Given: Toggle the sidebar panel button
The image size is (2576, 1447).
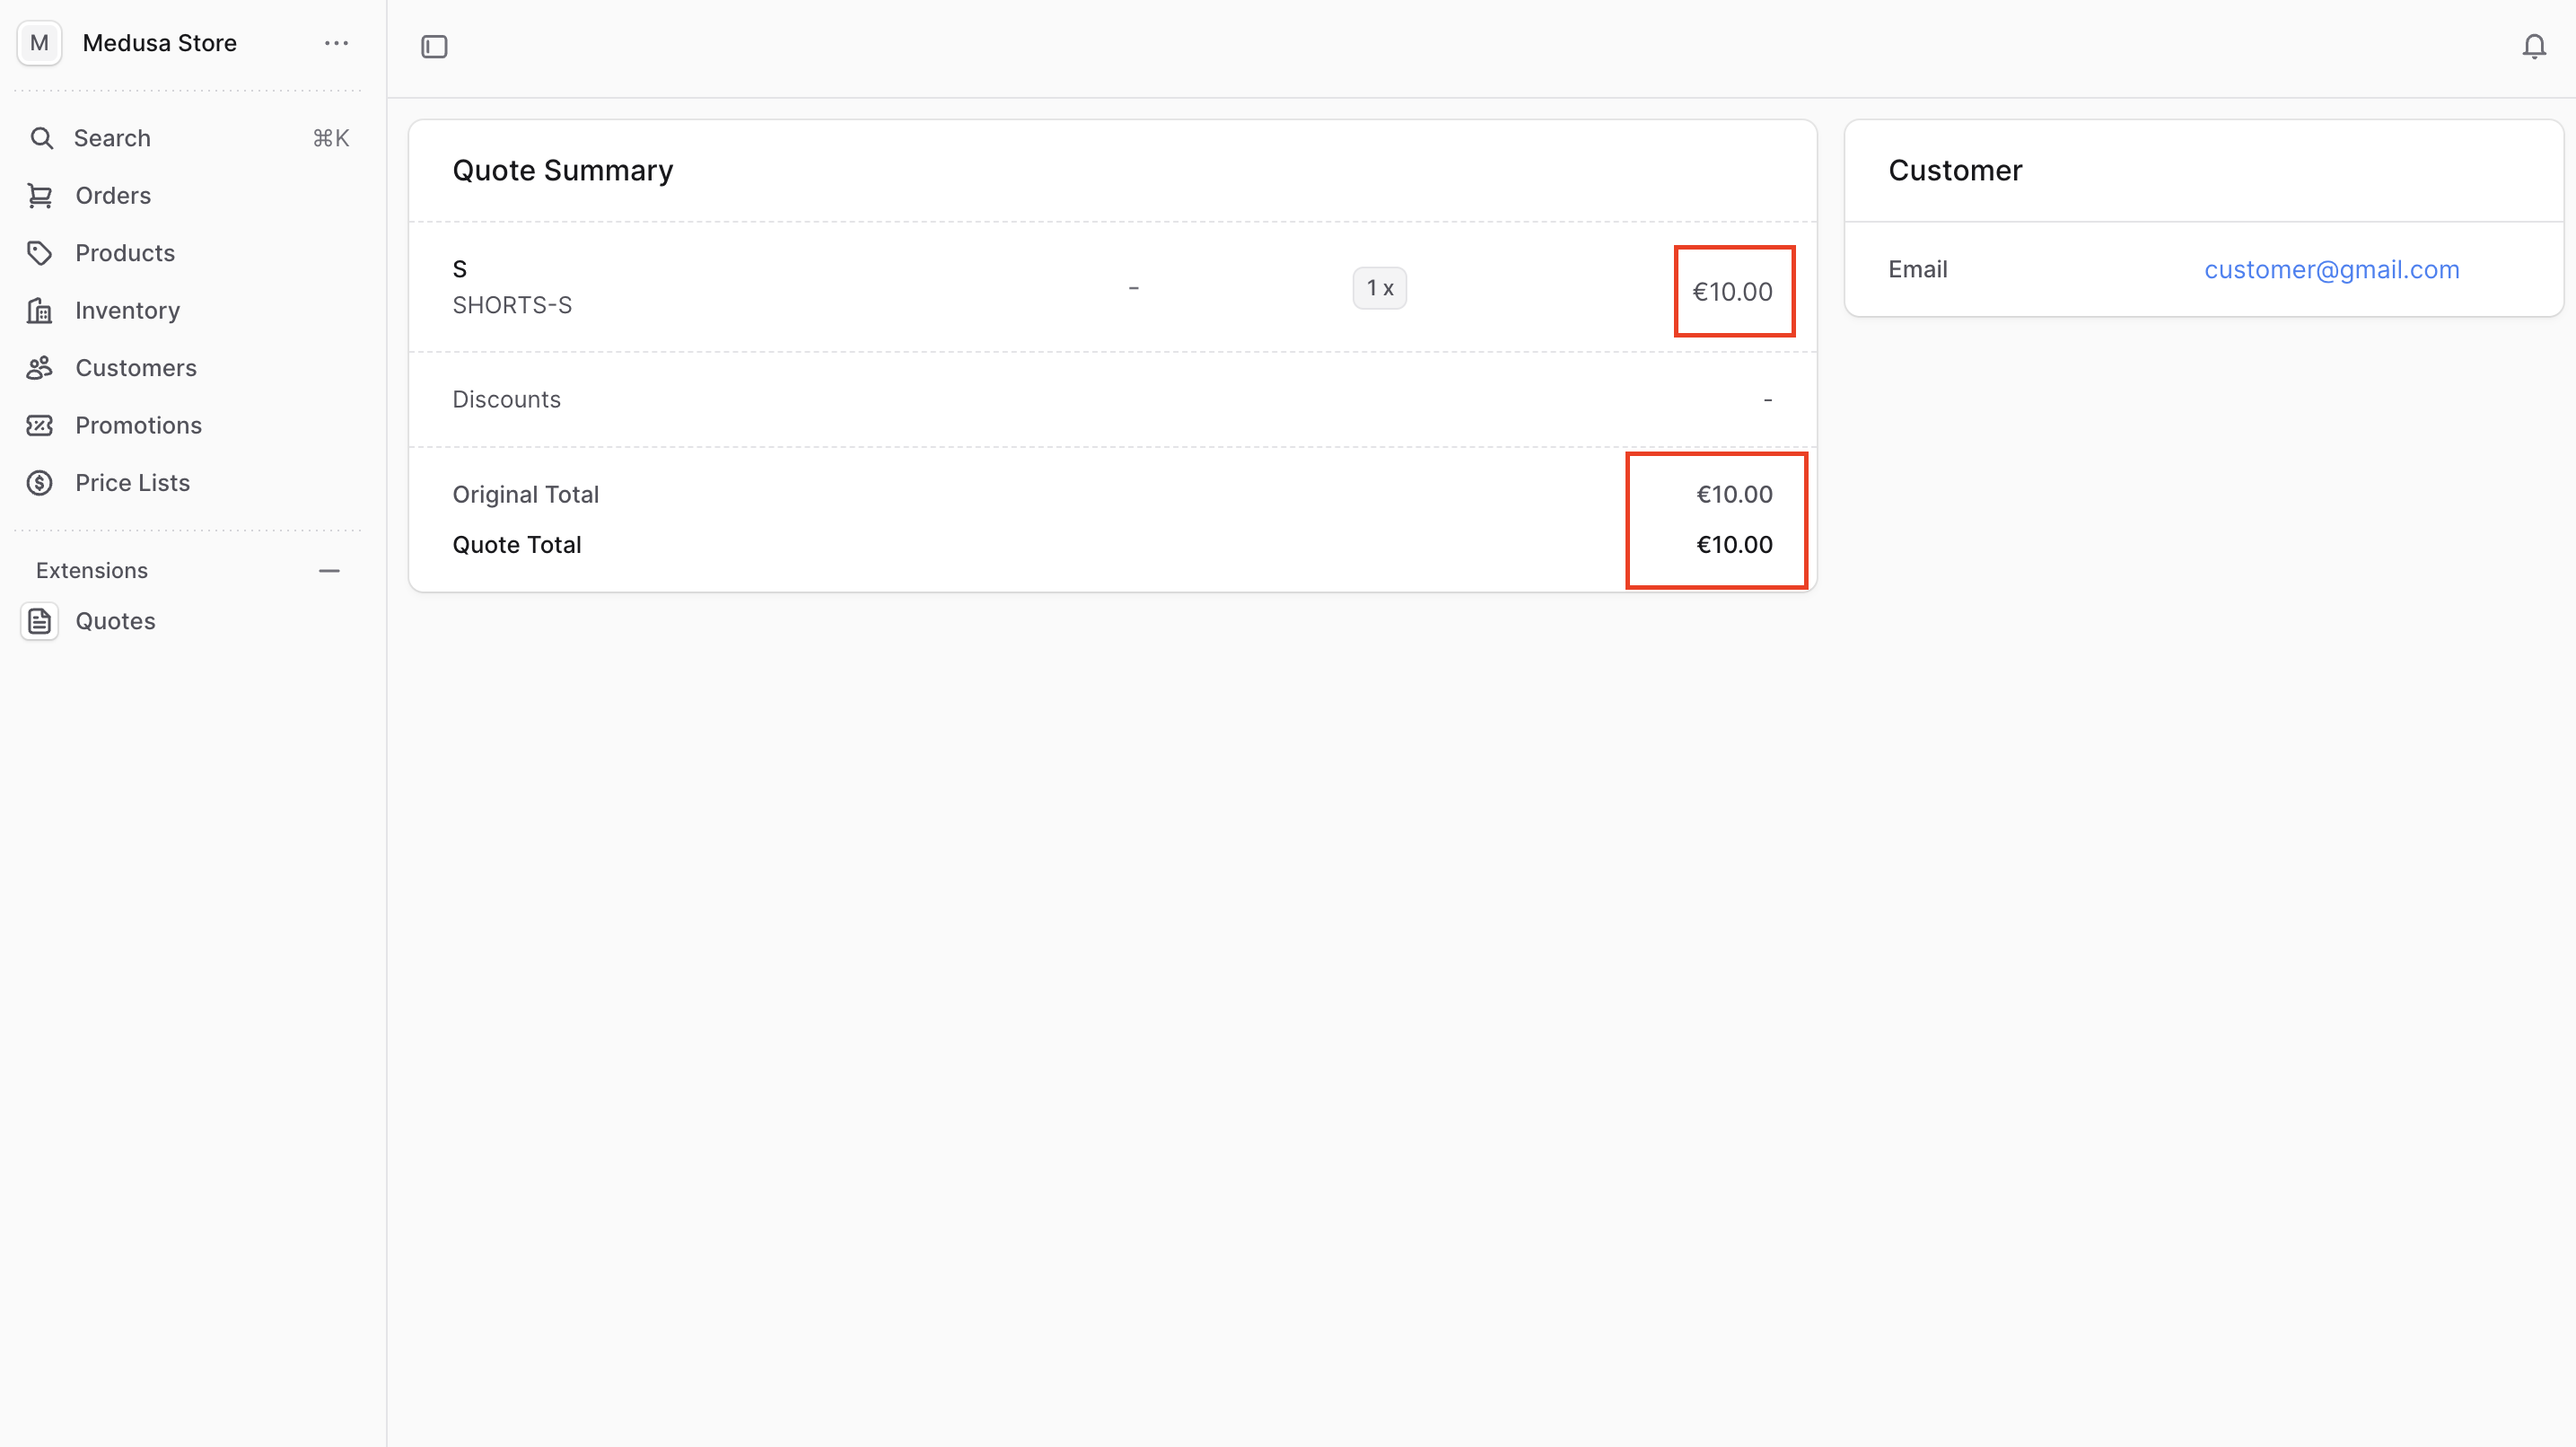Looking at the screenshot, I should point(434,47).
